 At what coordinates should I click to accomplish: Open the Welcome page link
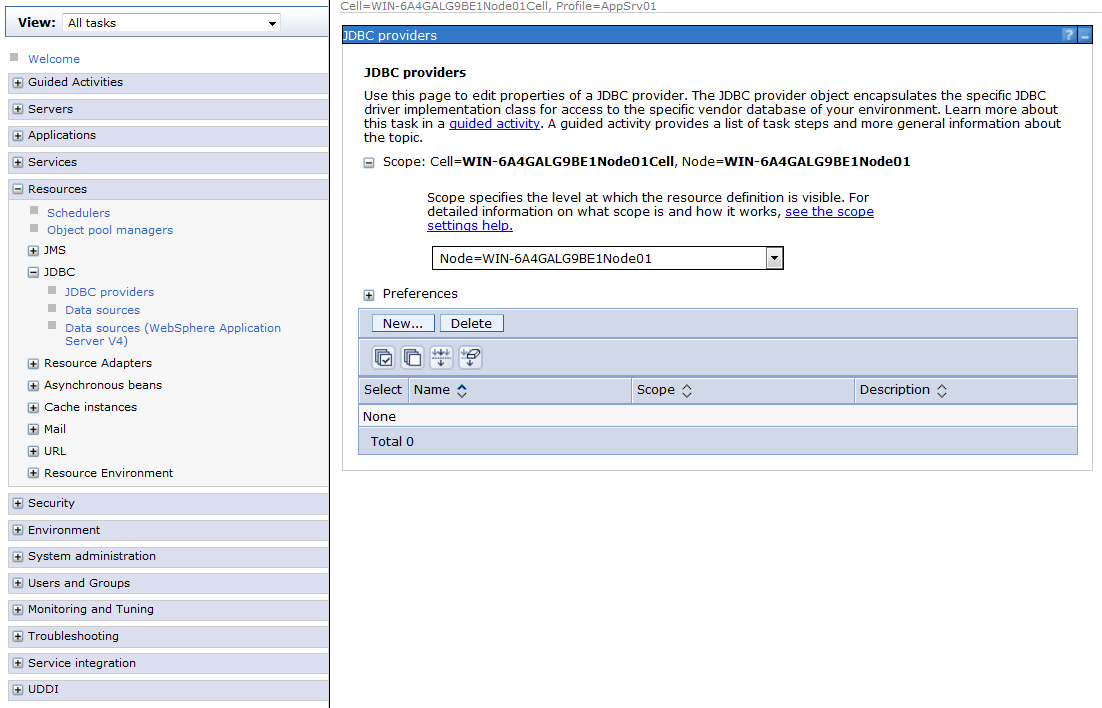click(54, 59)
